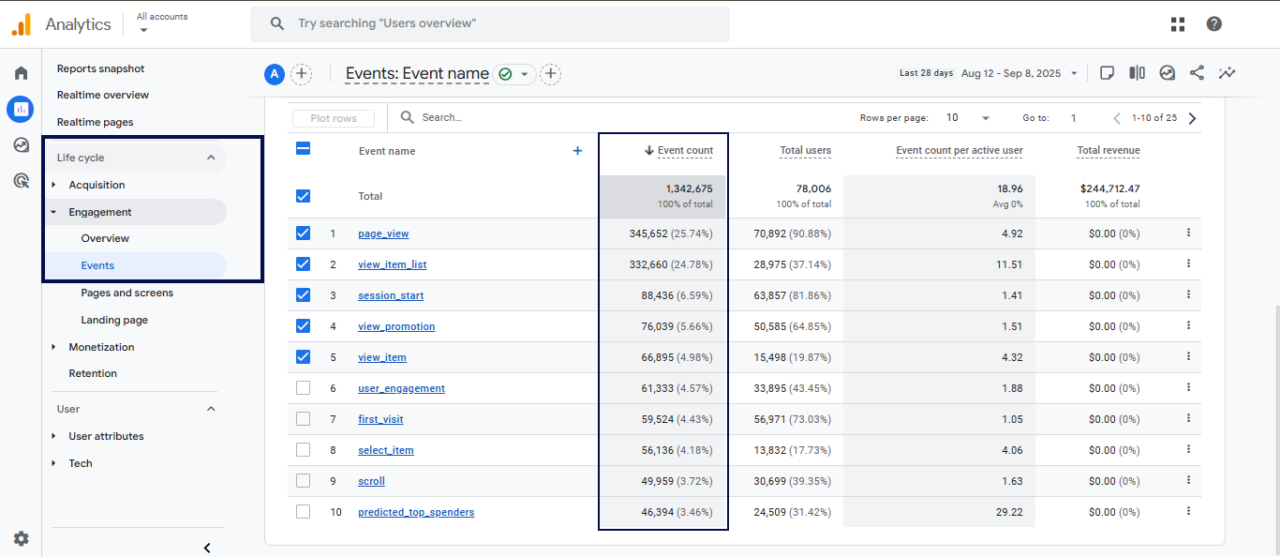Open more options for predicted_top_spenders row
The width and height of the screenshot is (1280, 557).
click(1188, 512)
